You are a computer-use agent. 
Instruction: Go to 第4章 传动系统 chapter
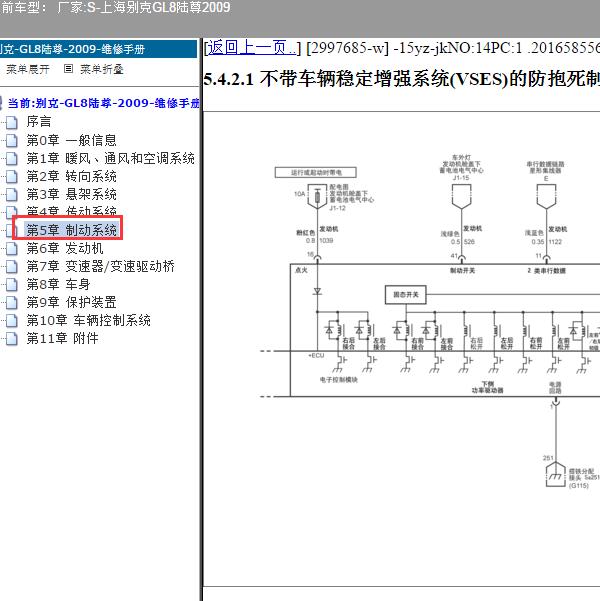click(x=71, y=212)
